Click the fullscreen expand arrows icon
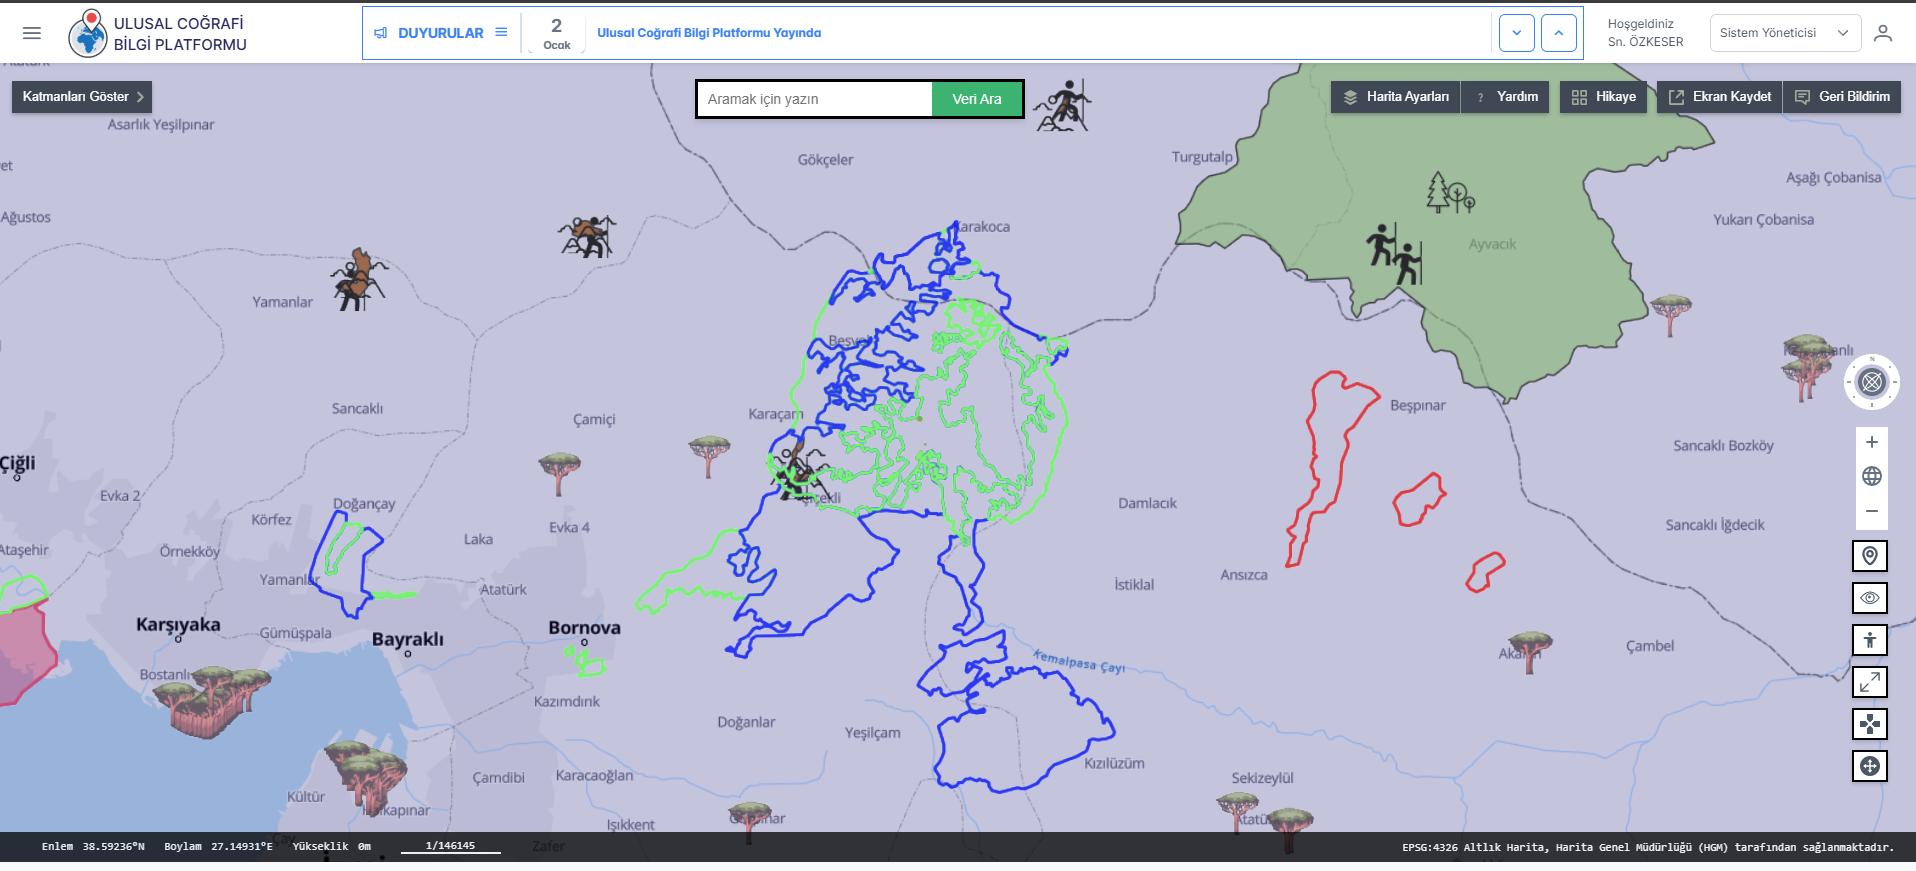The height and width of the screenshot is (871, 1916). point(1869,682)
